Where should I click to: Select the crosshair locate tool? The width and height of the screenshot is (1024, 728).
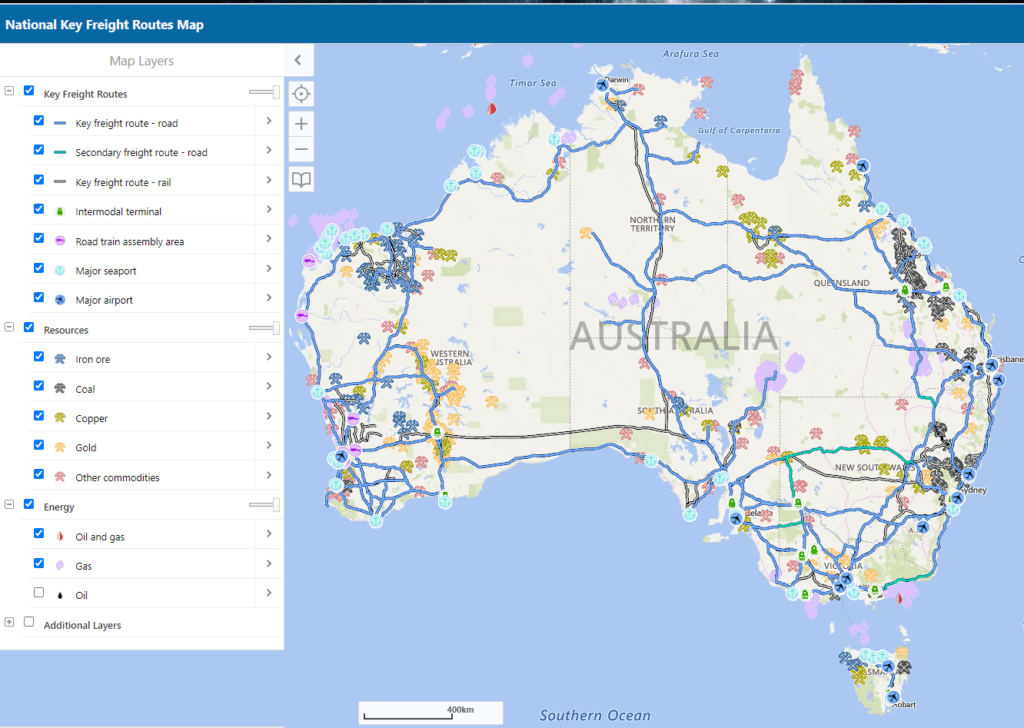pos(301,92)
